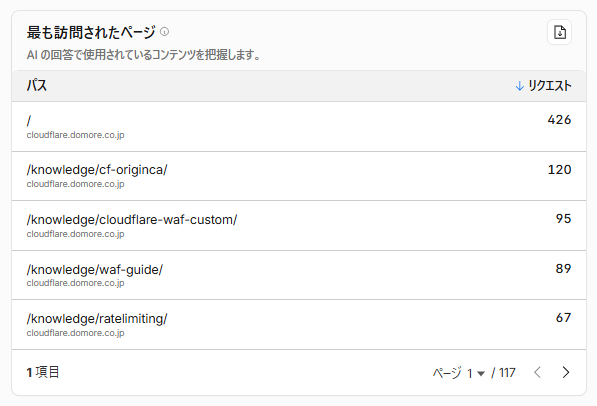
Task: Open the page number dropdown
Action: [x=476, y=373]
